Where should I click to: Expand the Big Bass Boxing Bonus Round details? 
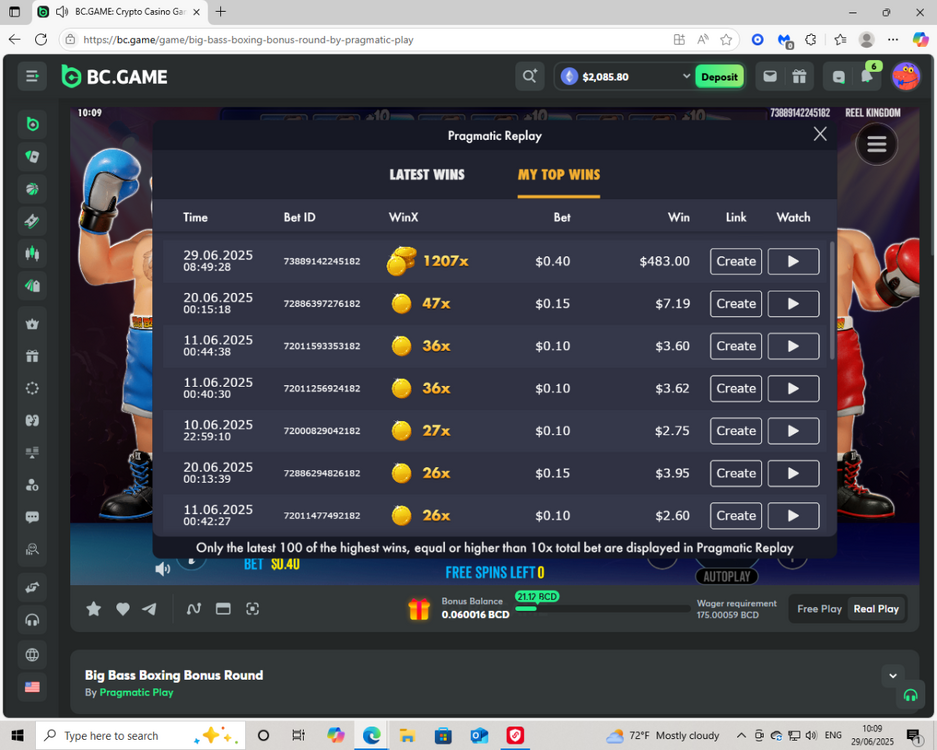(x=893, y=676)
